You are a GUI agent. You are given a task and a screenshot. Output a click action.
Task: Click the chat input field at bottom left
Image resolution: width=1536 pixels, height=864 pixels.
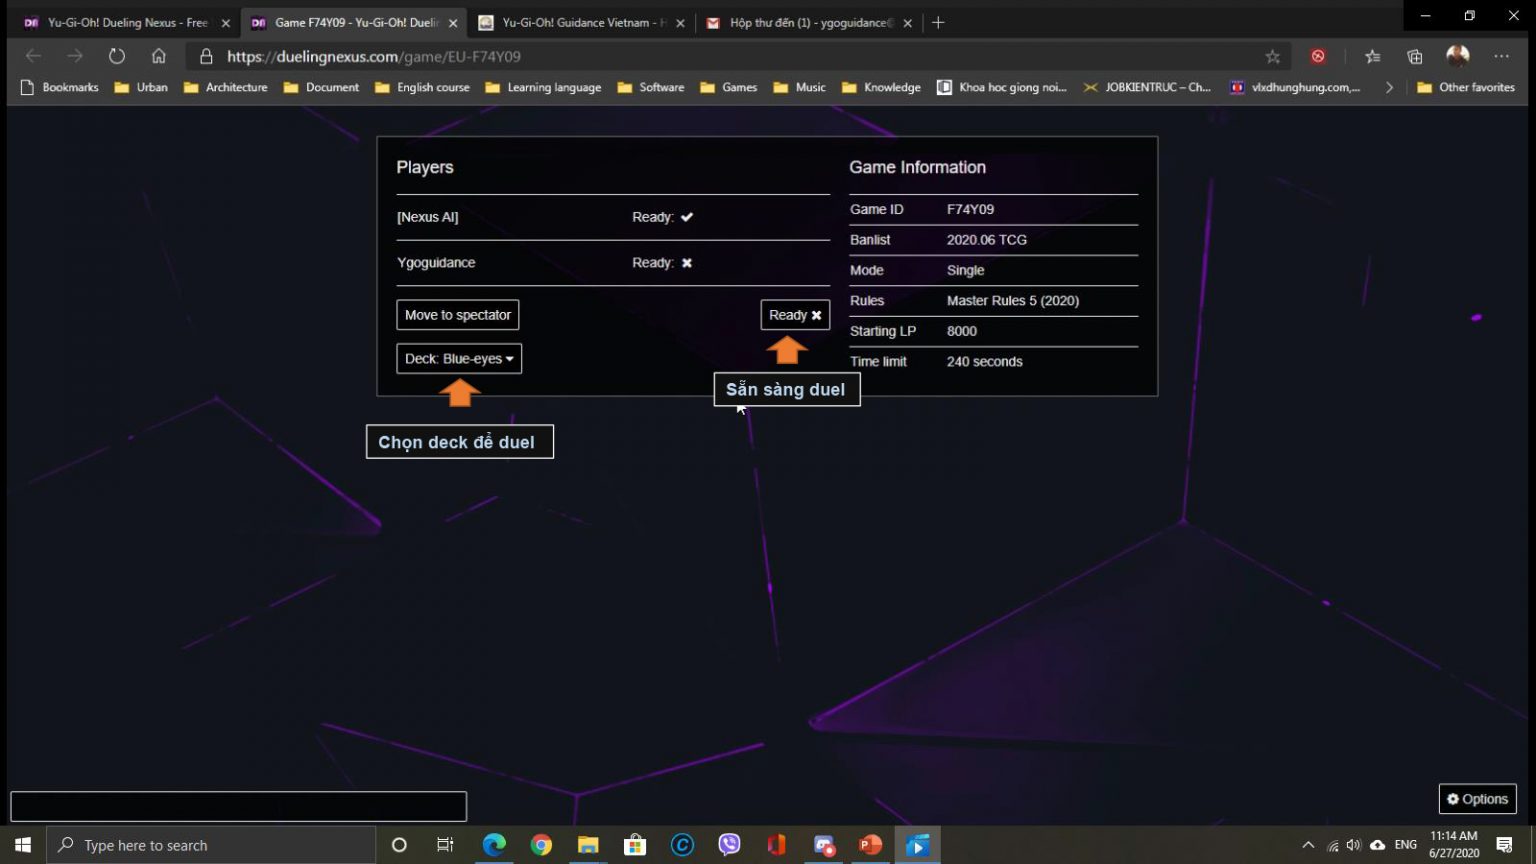237,805
